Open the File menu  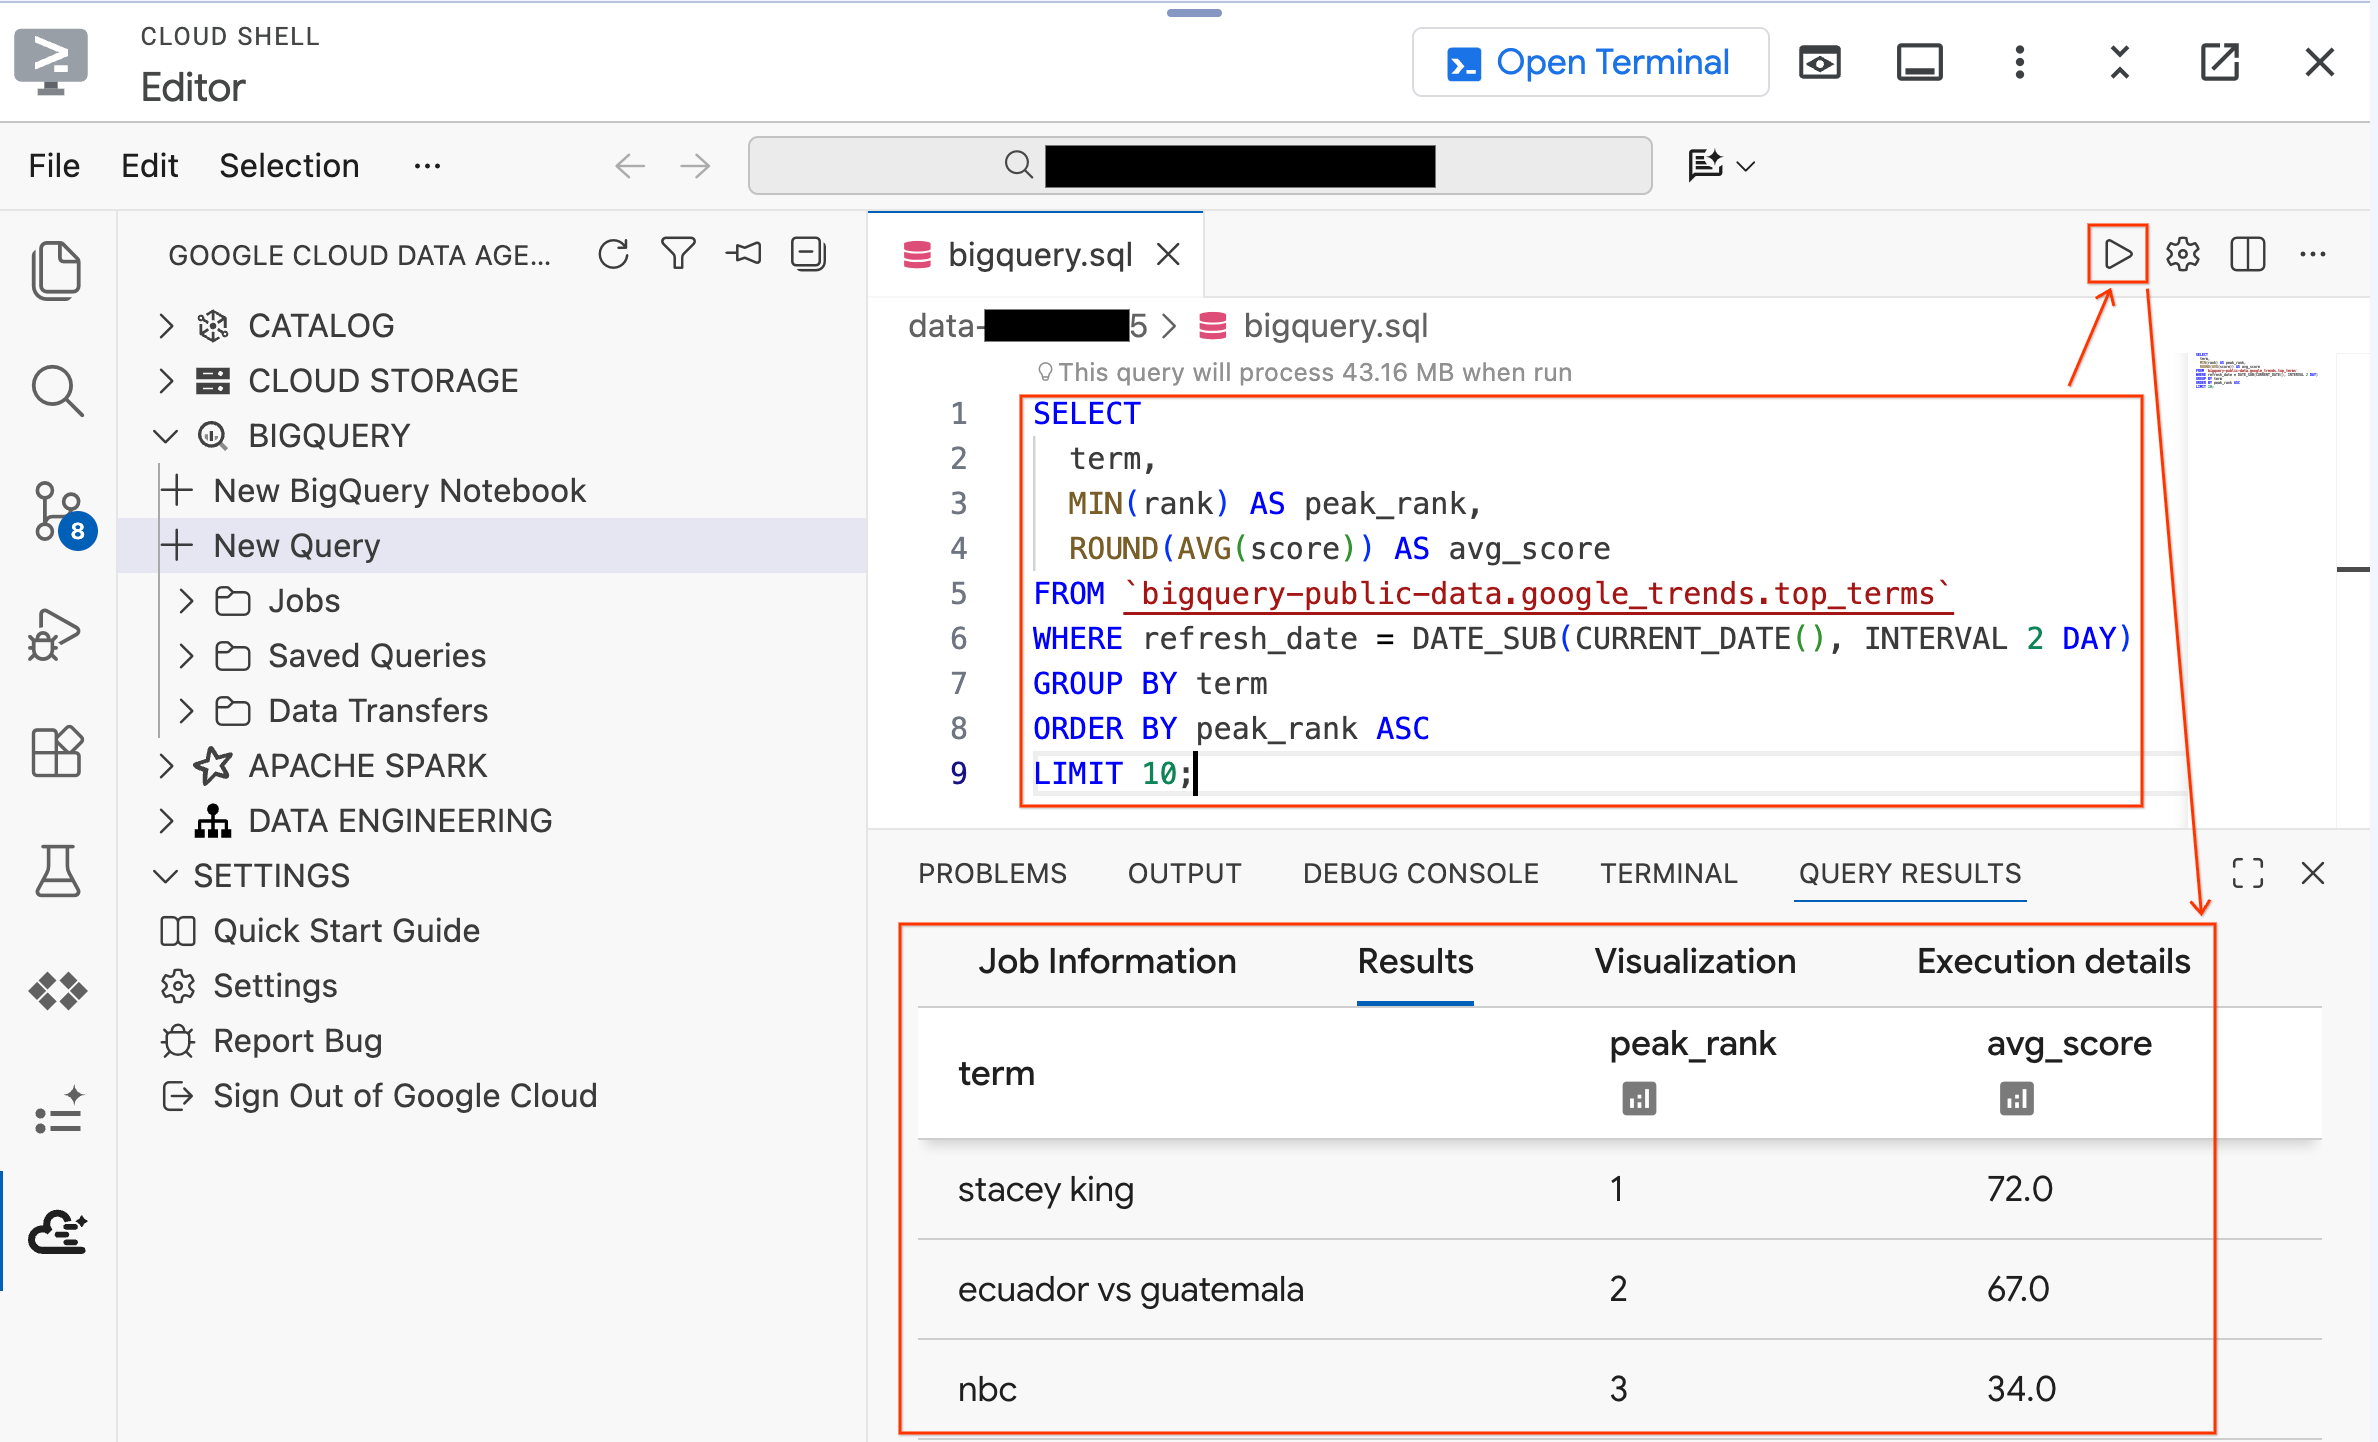54,166
